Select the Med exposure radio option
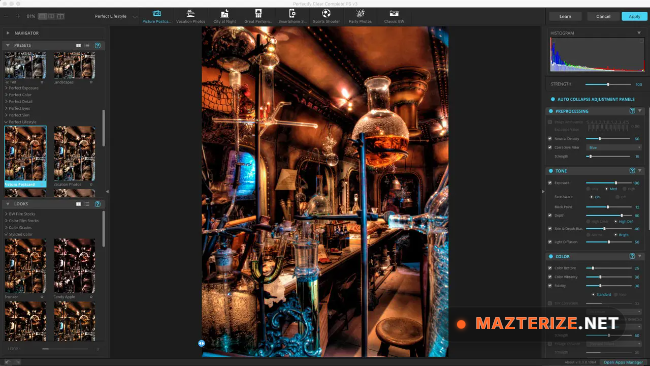Image resolution: width=650 pixels, height=366 pixels. (607, 189)
